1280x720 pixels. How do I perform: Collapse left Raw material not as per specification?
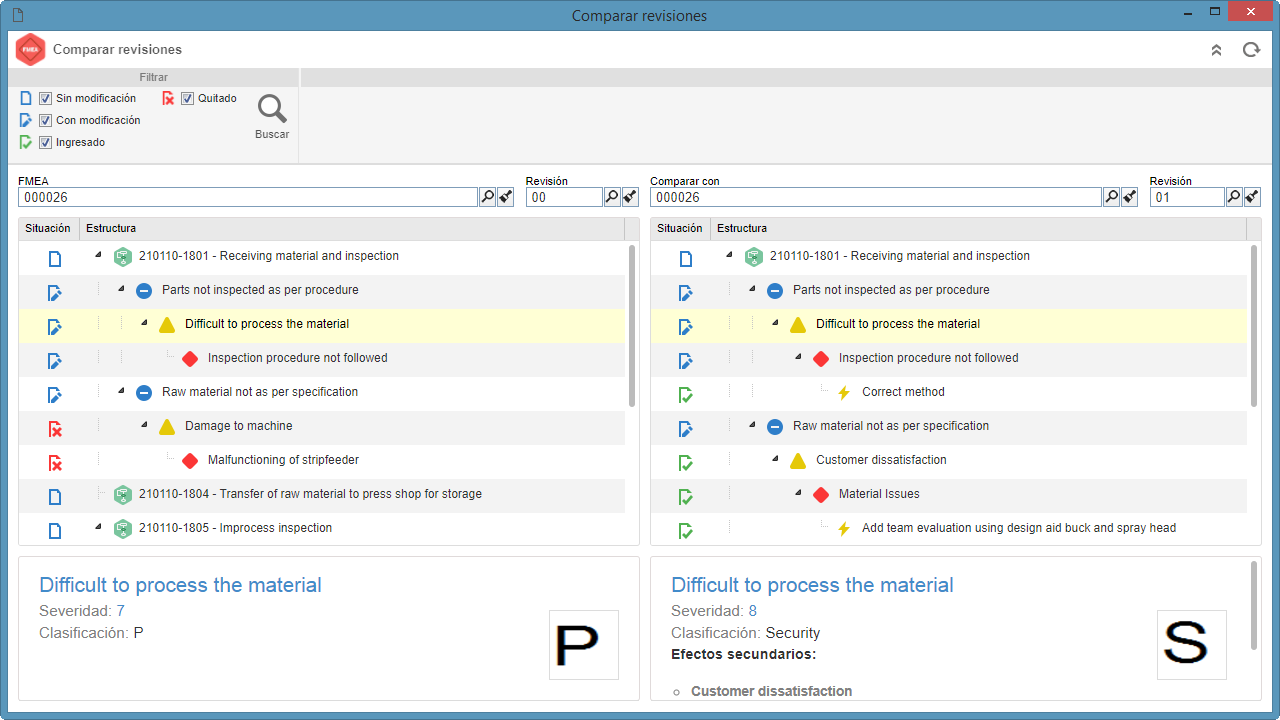pyautogui.click(x=121, y=392)
